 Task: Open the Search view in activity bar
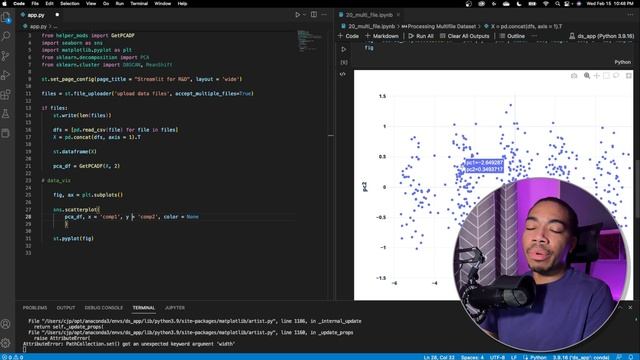pyautogui.click(x=6, y=36)
